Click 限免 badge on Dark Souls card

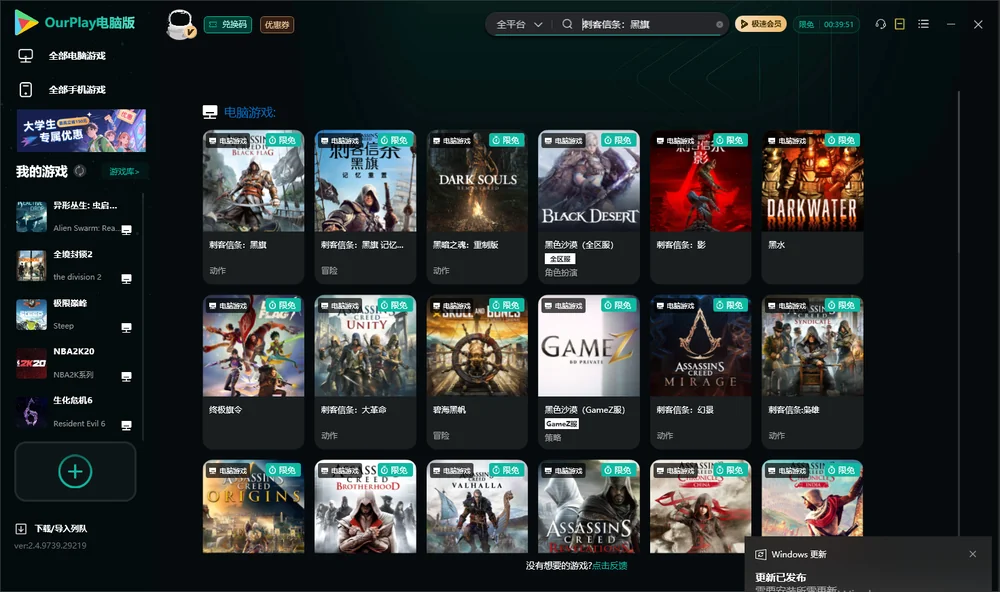(x=506, y=140)
